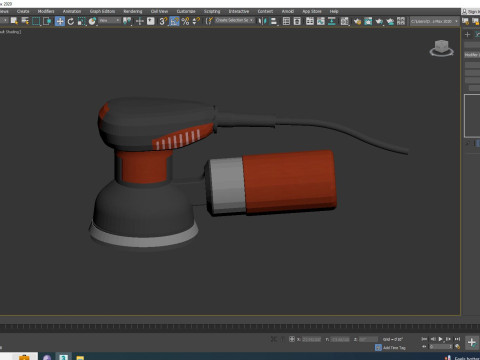Viewport: 480px width, 360px height.
Task: Toggle Window/Crossing selection mode
Action: coord(47,21)
